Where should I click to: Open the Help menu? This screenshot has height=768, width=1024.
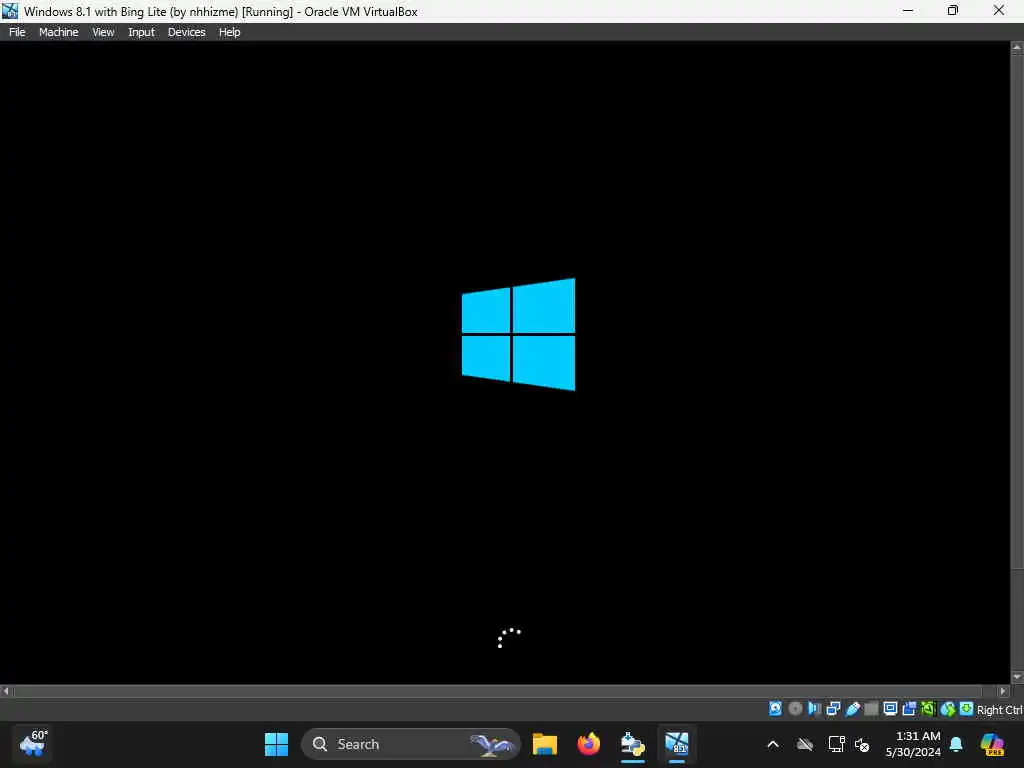tap(229, 32)
